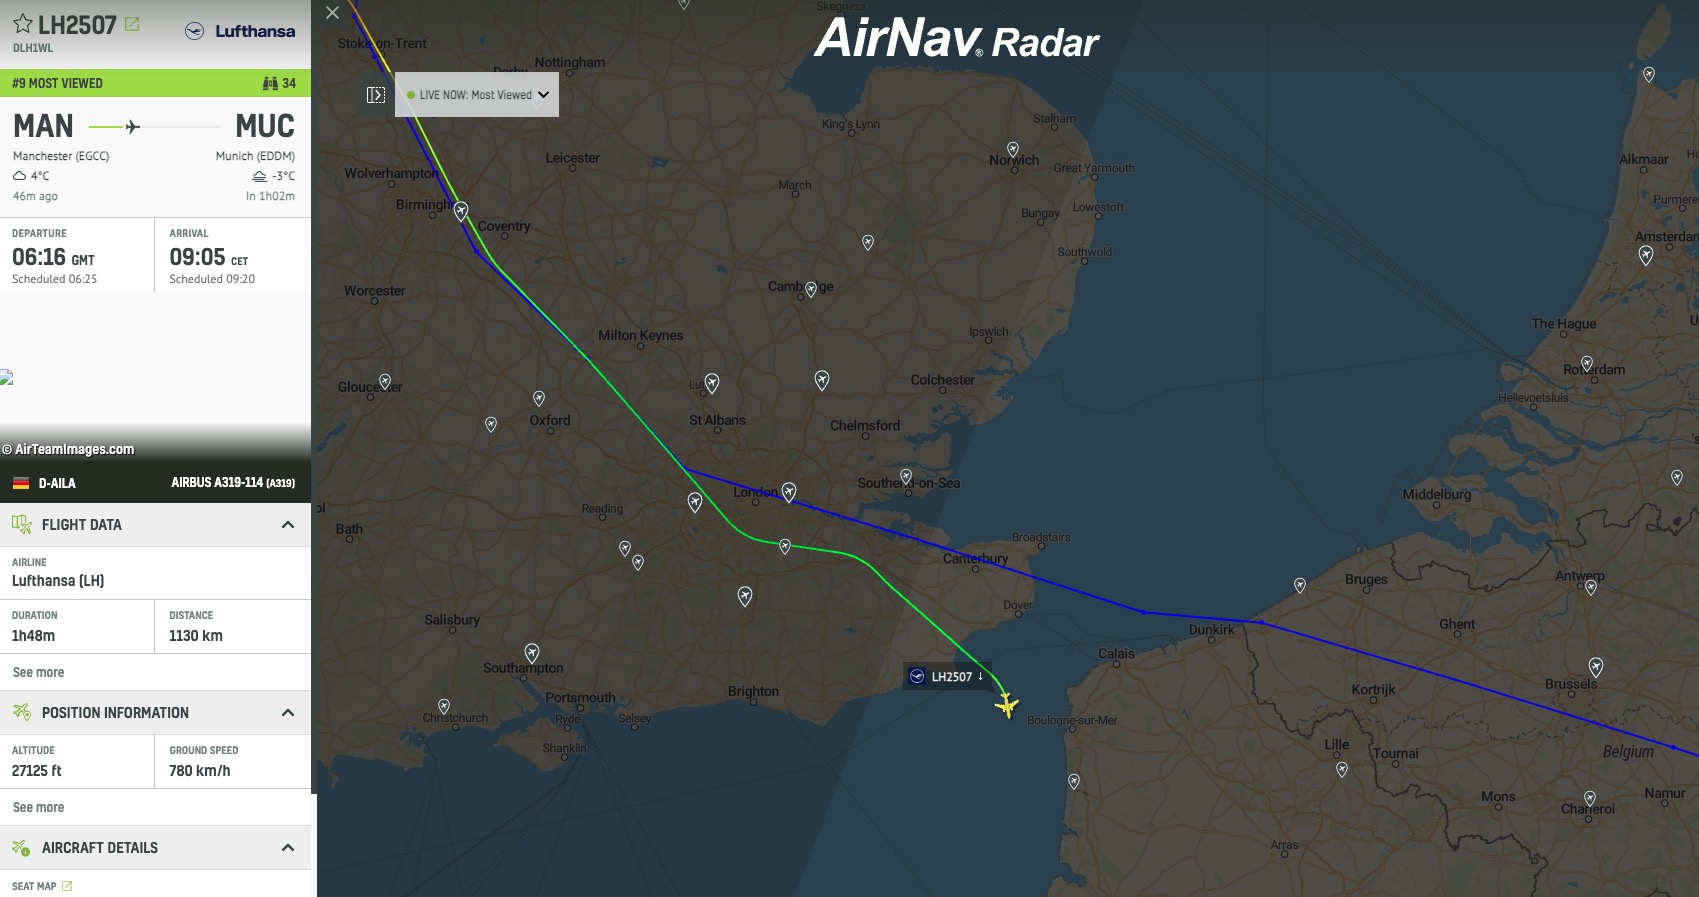
Task: Open the SEAT MAP link
Action: pyautogui.click(x=42, y=886)
